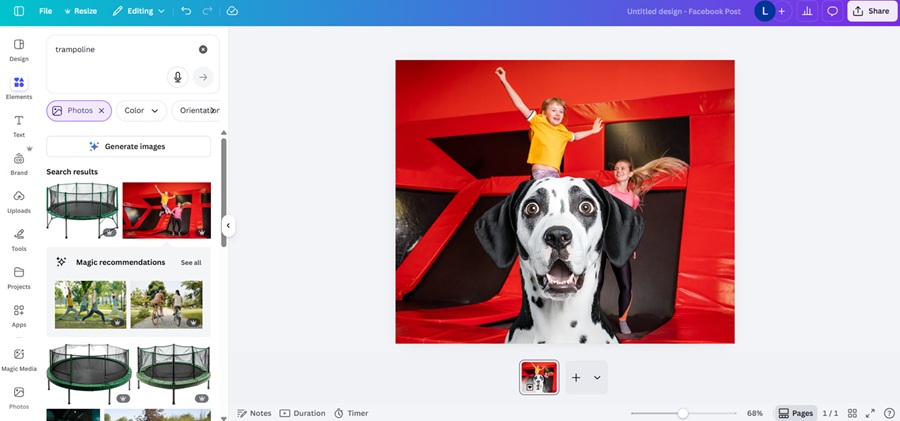Expand the add page options chevron
Viewport: 900px width, 421px height.
pos(597,377)
